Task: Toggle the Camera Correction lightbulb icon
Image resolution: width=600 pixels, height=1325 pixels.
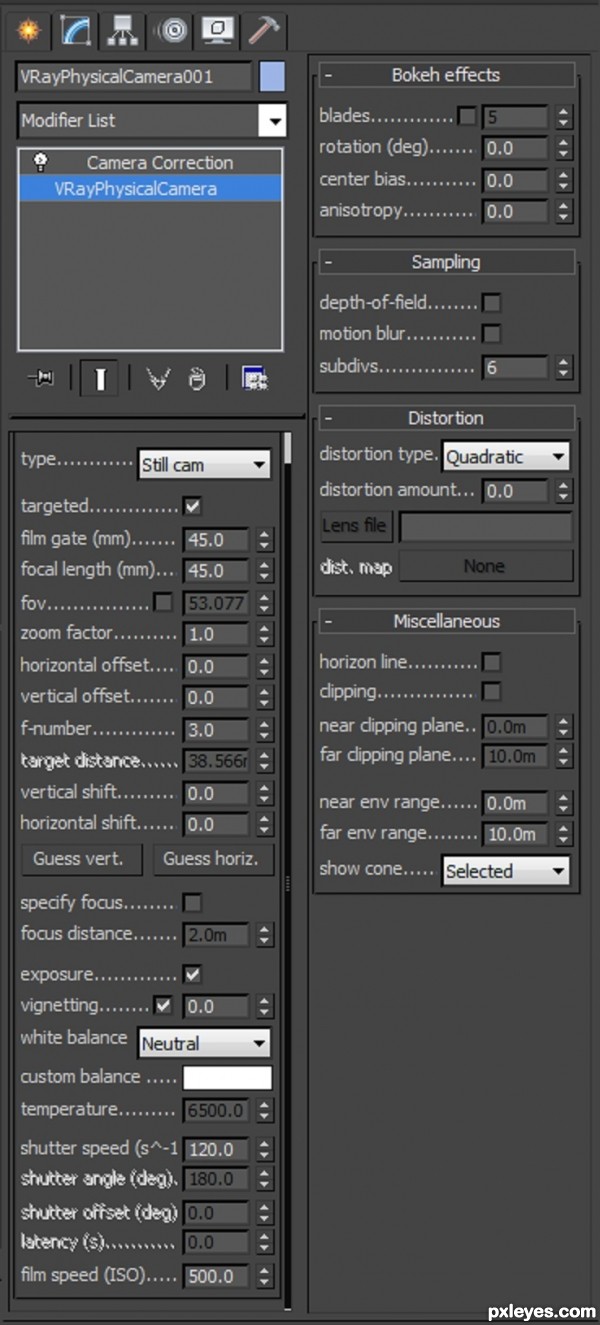Action: coord(42,162)
